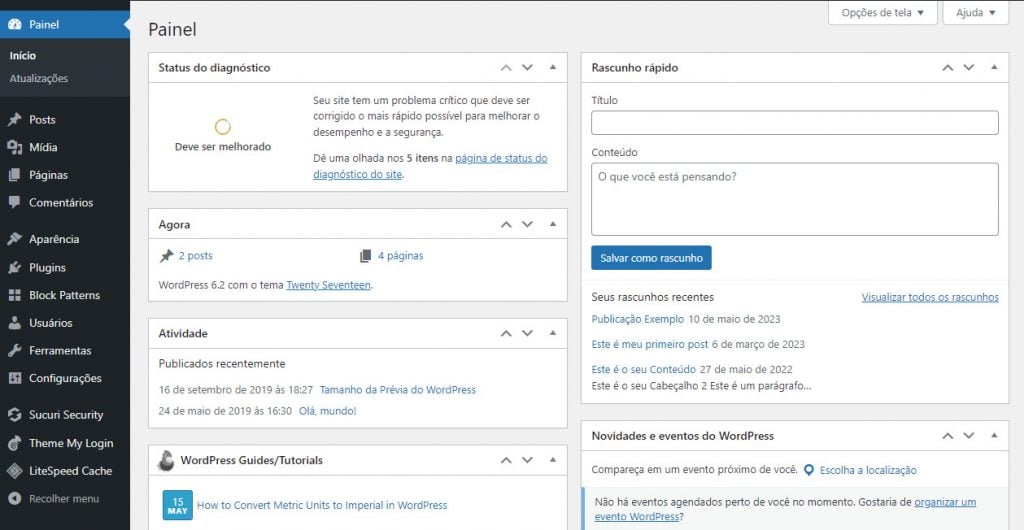Move Novidades e eventos widget down
1024x530 pixels.
pyautogui.click(x=968, y=435)
